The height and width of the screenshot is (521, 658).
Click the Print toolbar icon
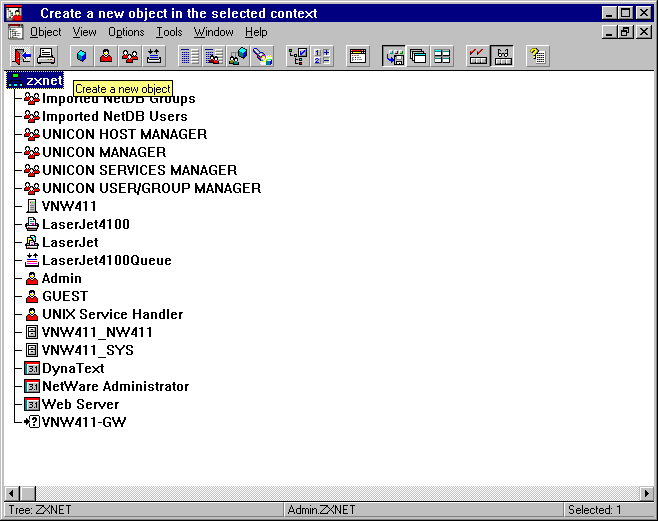click(46, 56)
